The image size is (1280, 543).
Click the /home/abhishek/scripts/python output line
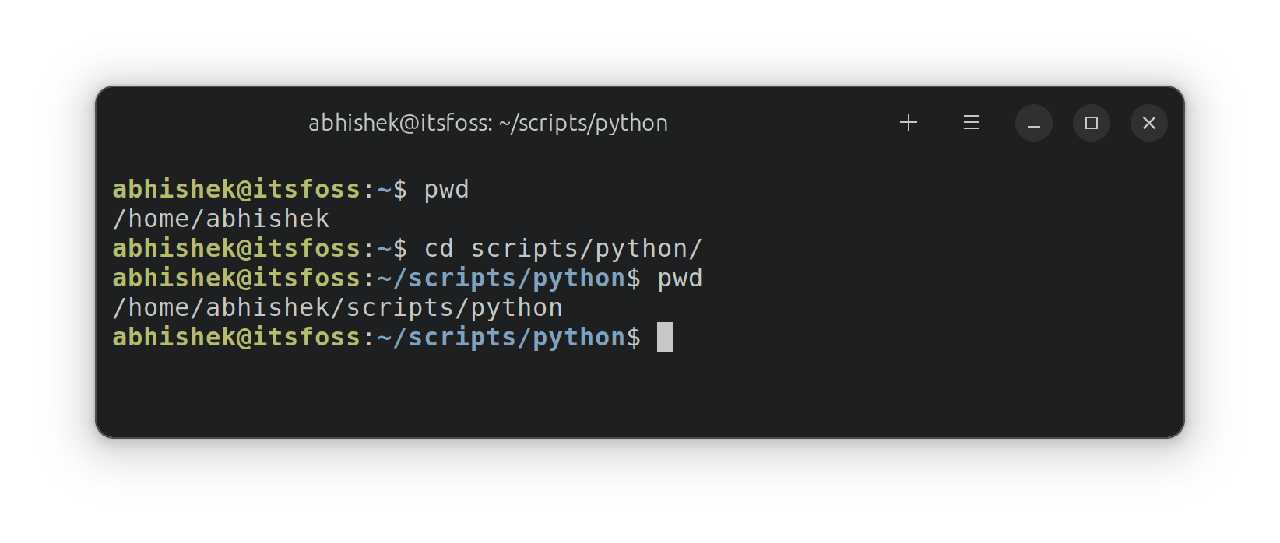(x=337, y=307)
